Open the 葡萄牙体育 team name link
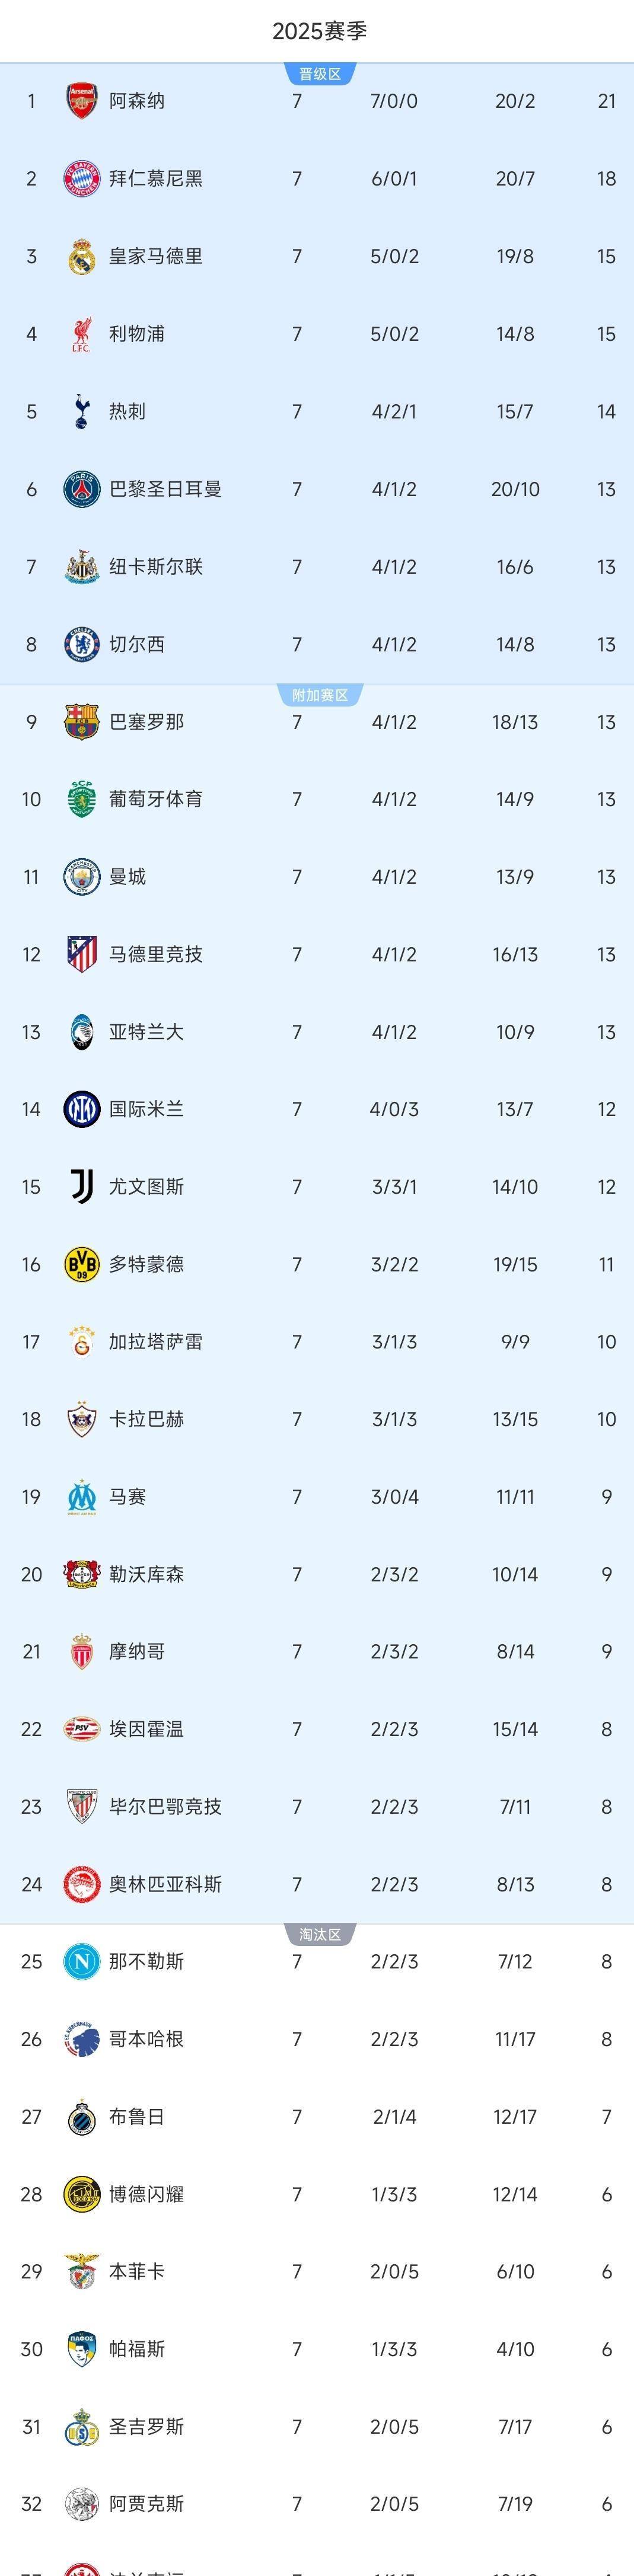Screen dimensions: 634x2576 (156, 799)
